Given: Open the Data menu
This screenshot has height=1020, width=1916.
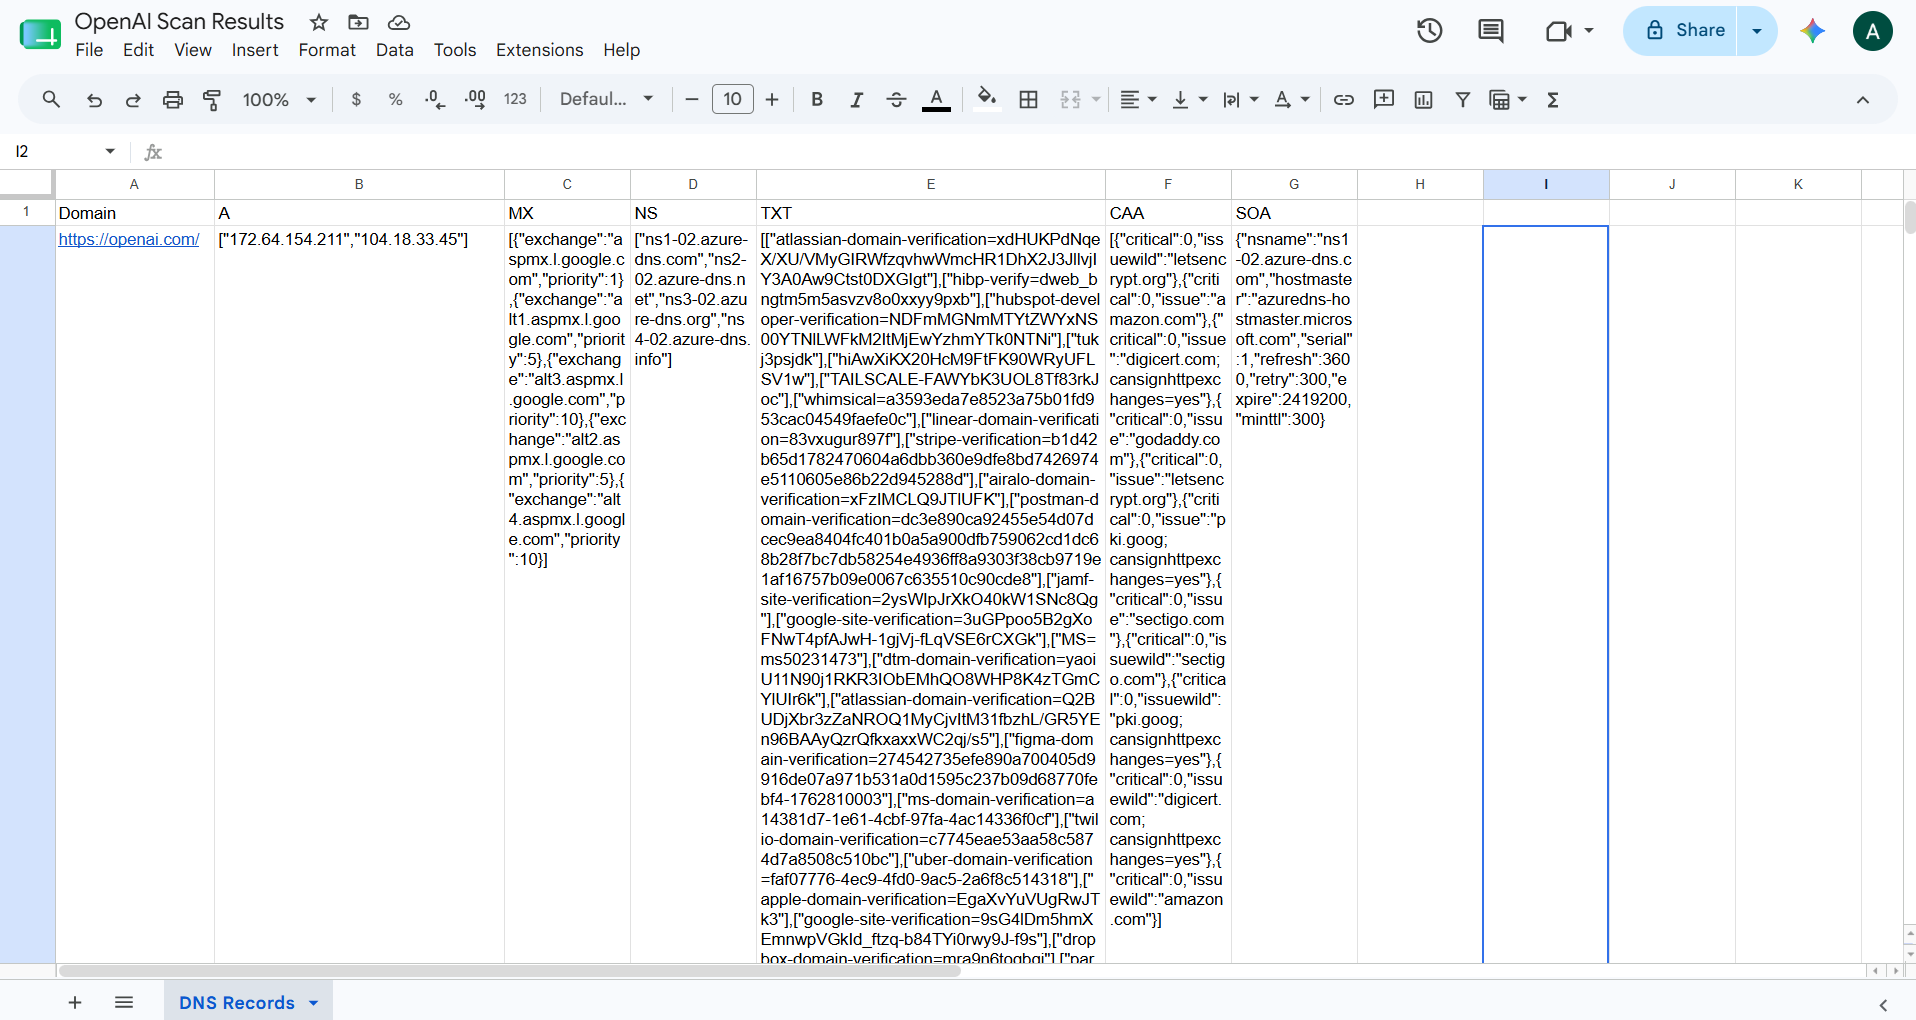Looking at the screenshot, I should click(x=394, y=50).
